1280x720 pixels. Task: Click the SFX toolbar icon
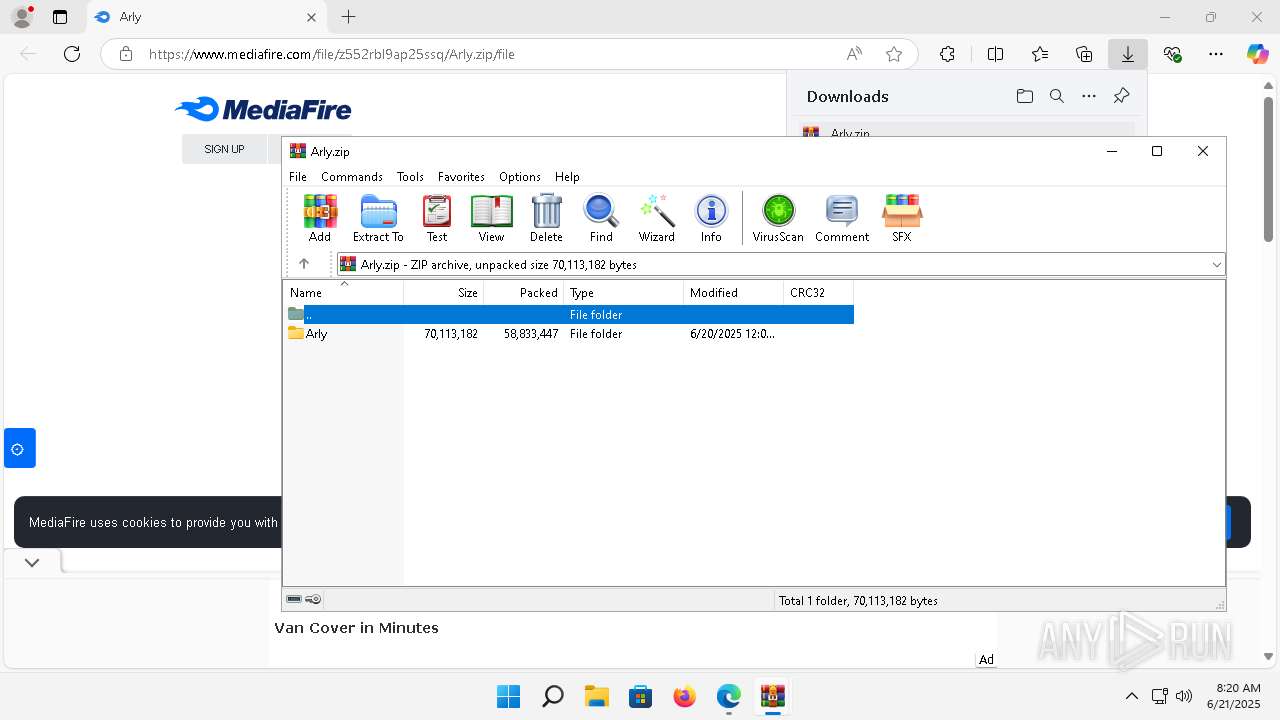click(x=902, y=218)
